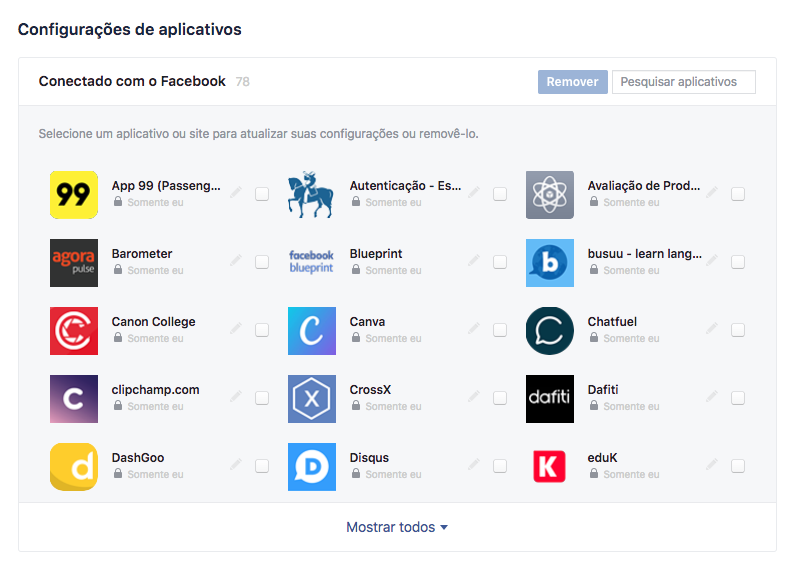Click the app count '78' text

[243, 82]
